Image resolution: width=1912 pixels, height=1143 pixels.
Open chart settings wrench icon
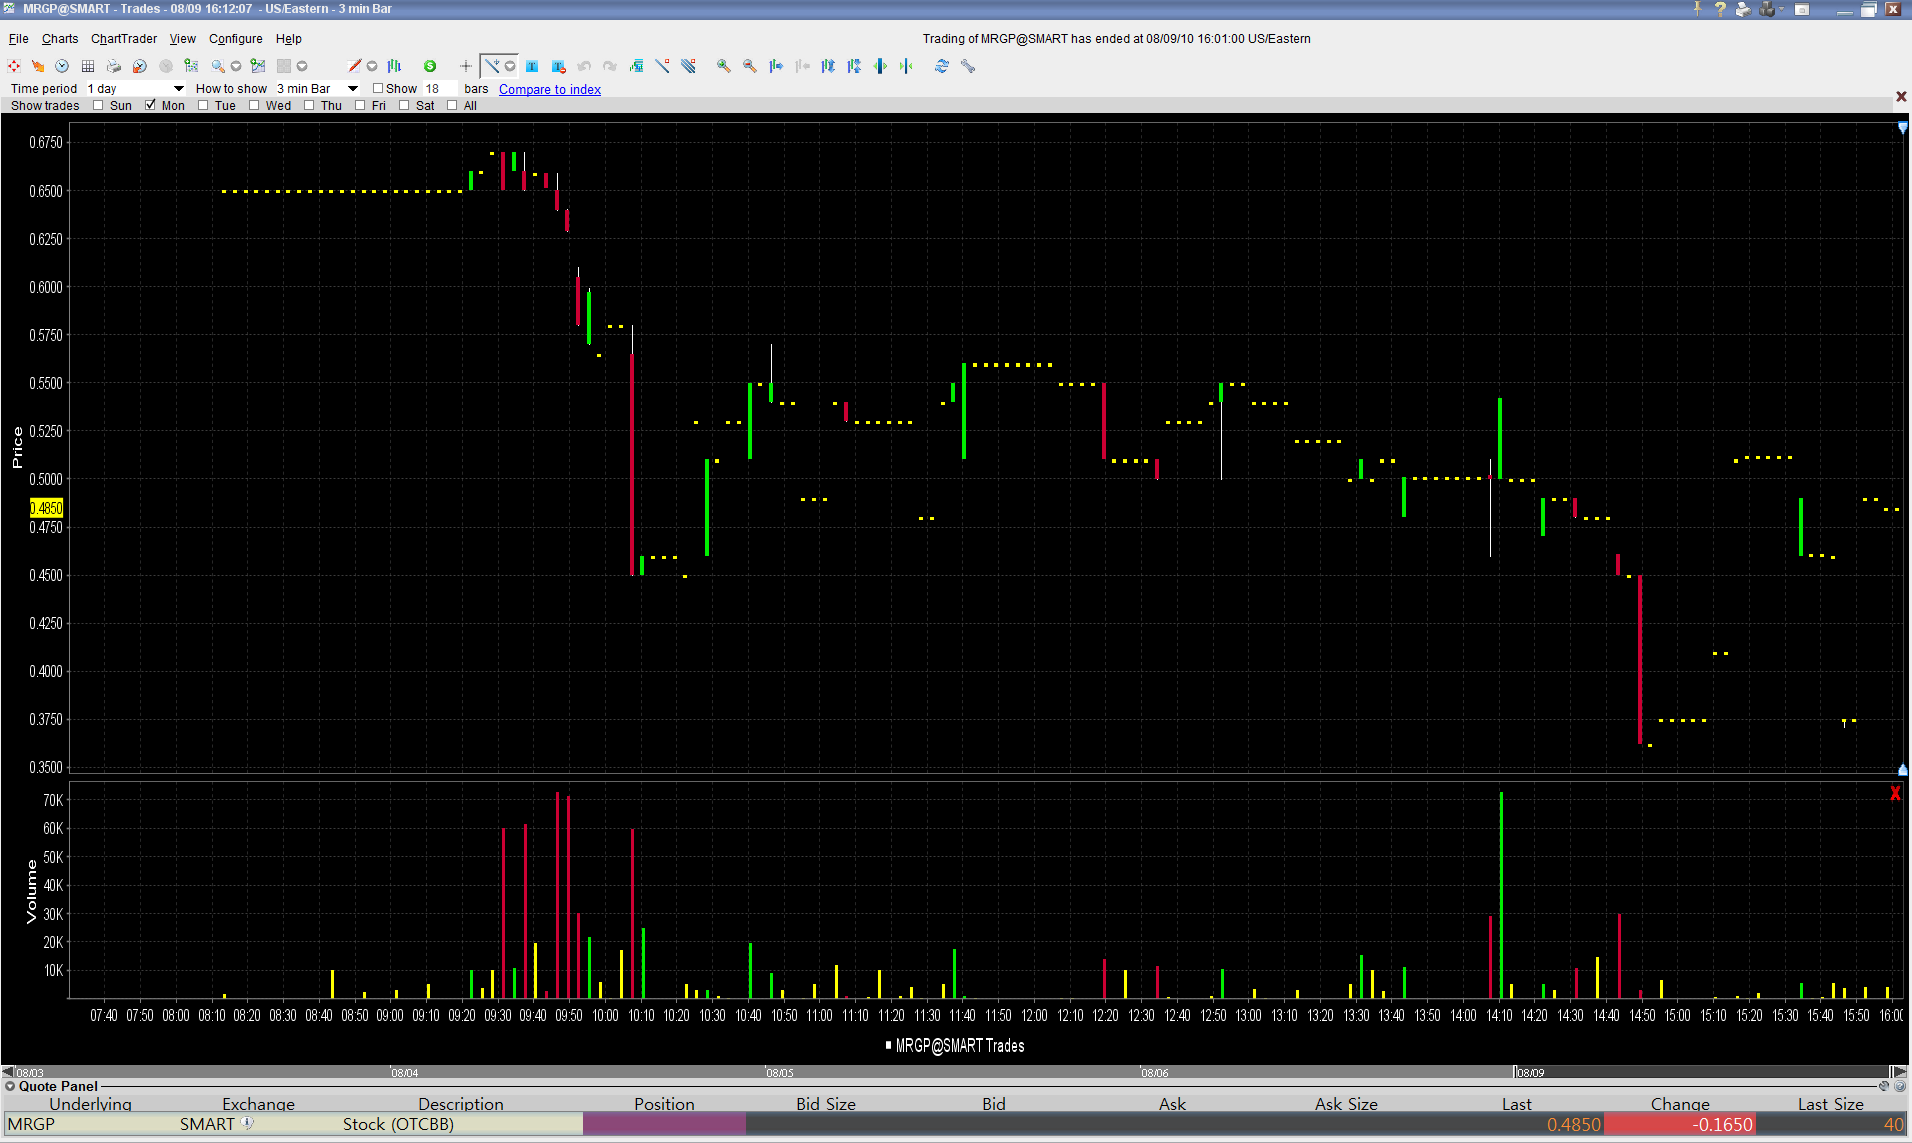(967, 66)
